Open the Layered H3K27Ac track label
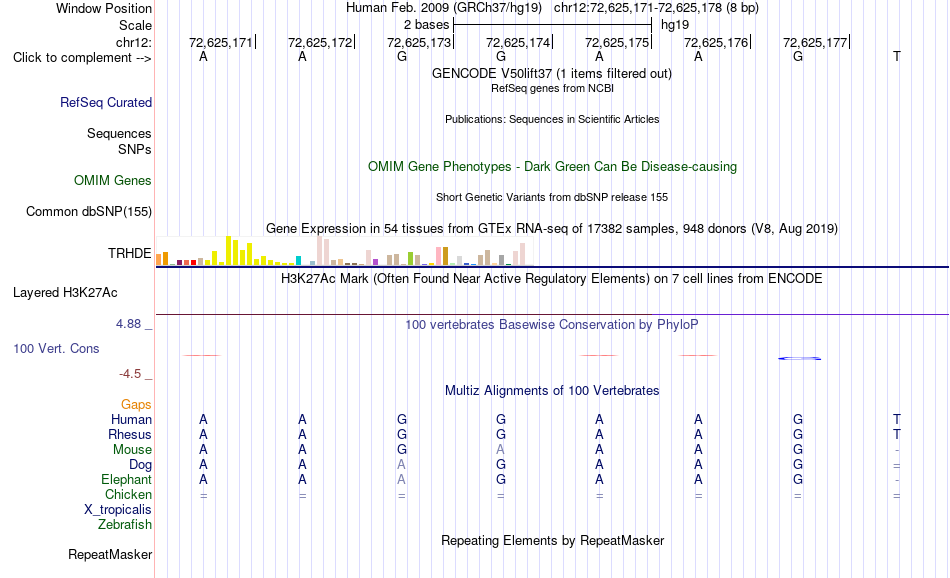The width and height of the screenshot is (950, 578). 65,293
